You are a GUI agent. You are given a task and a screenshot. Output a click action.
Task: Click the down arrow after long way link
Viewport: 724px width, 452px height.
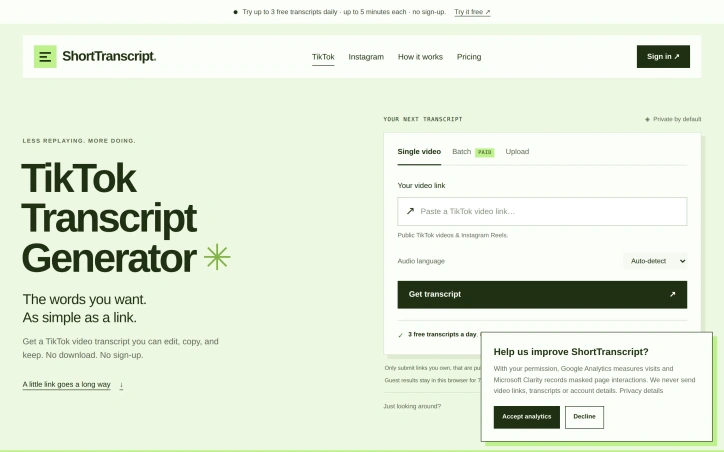click(x=121, y=385)
